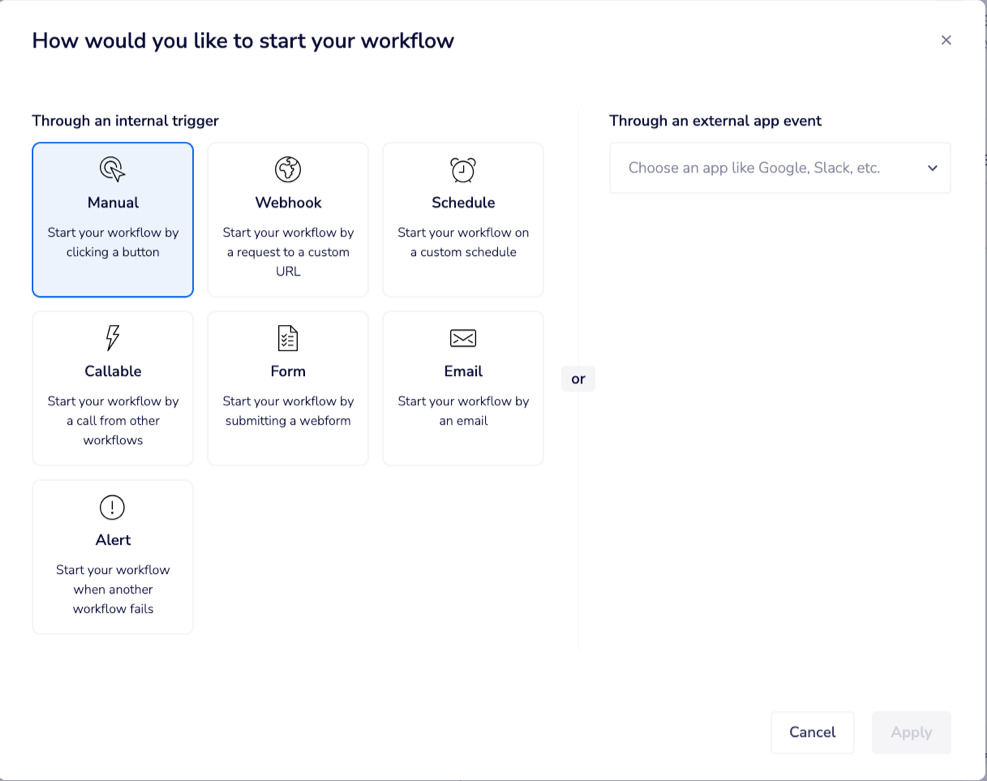
Task: Click the Manual trigger description text
Action: coord(113,242)
